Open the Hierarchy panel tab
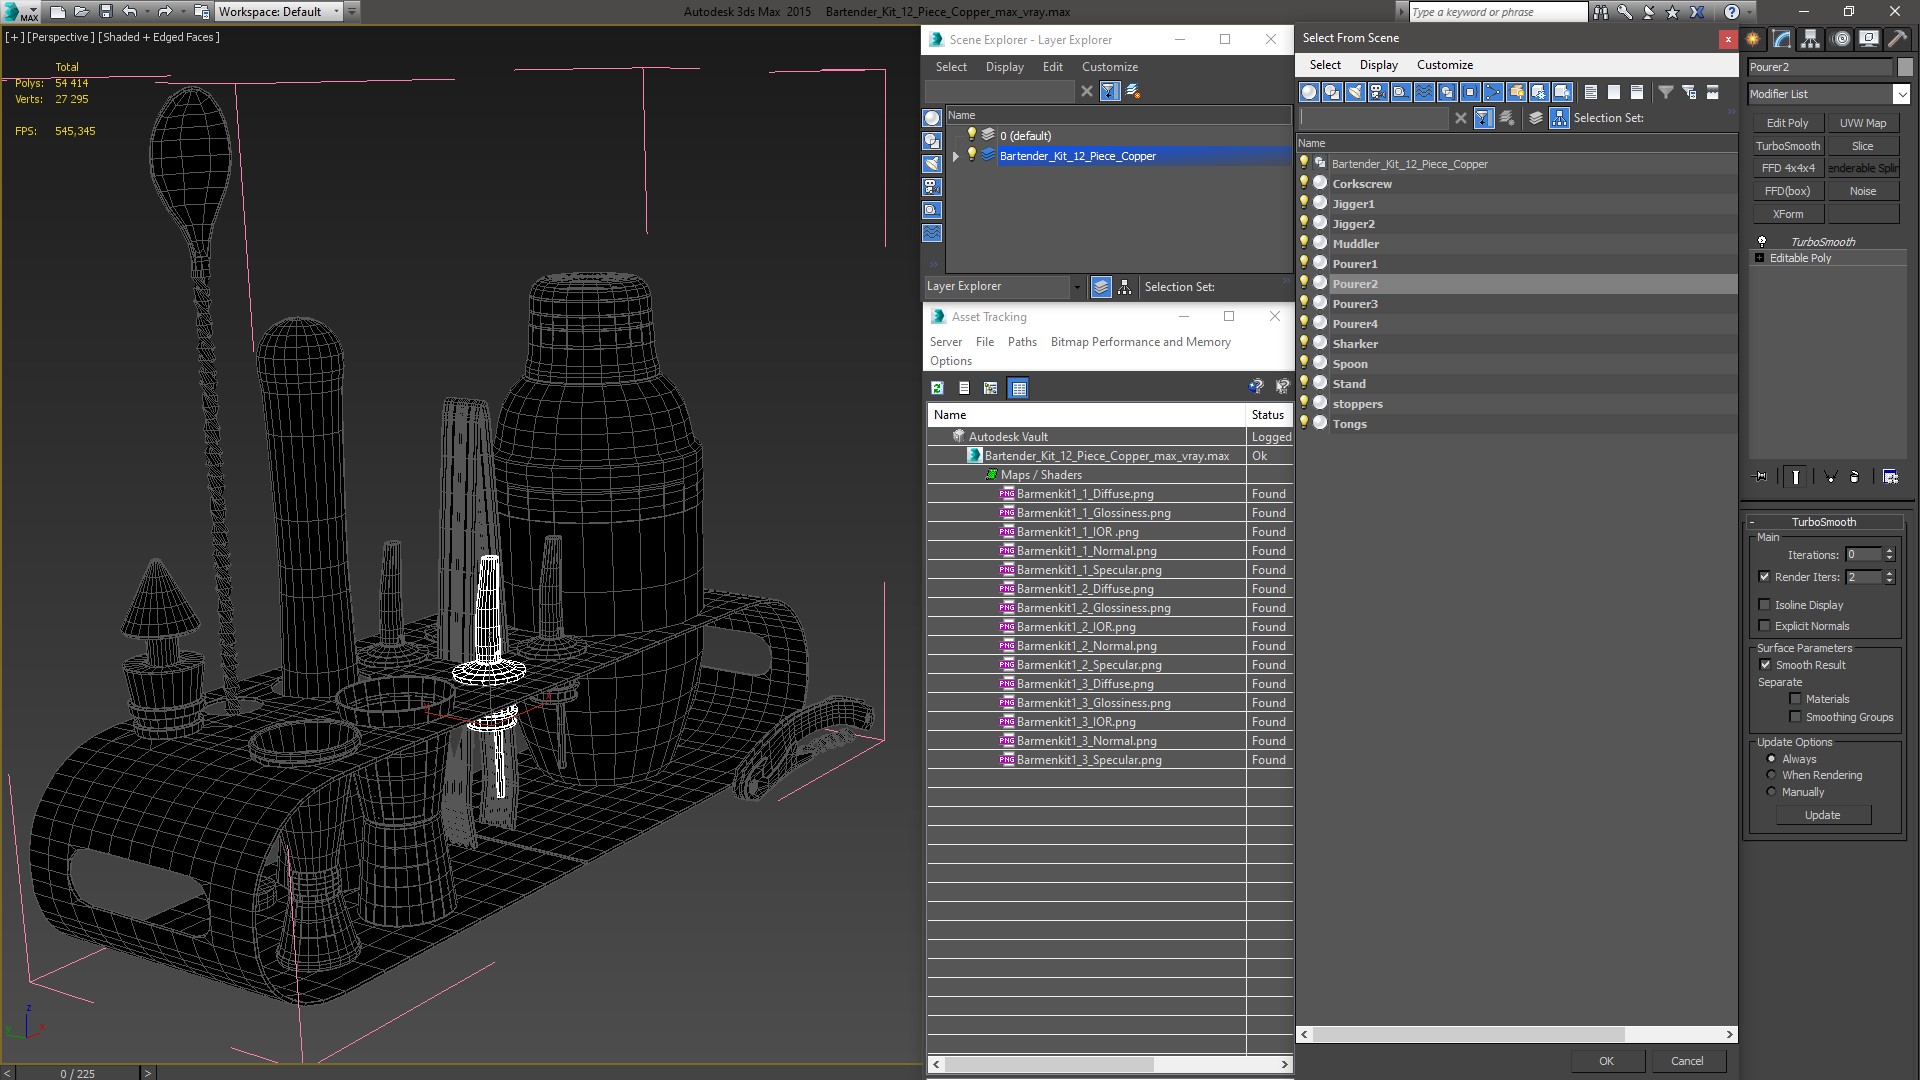The height and width of the screenshot is (1080, 1920). click(1811, 39)
